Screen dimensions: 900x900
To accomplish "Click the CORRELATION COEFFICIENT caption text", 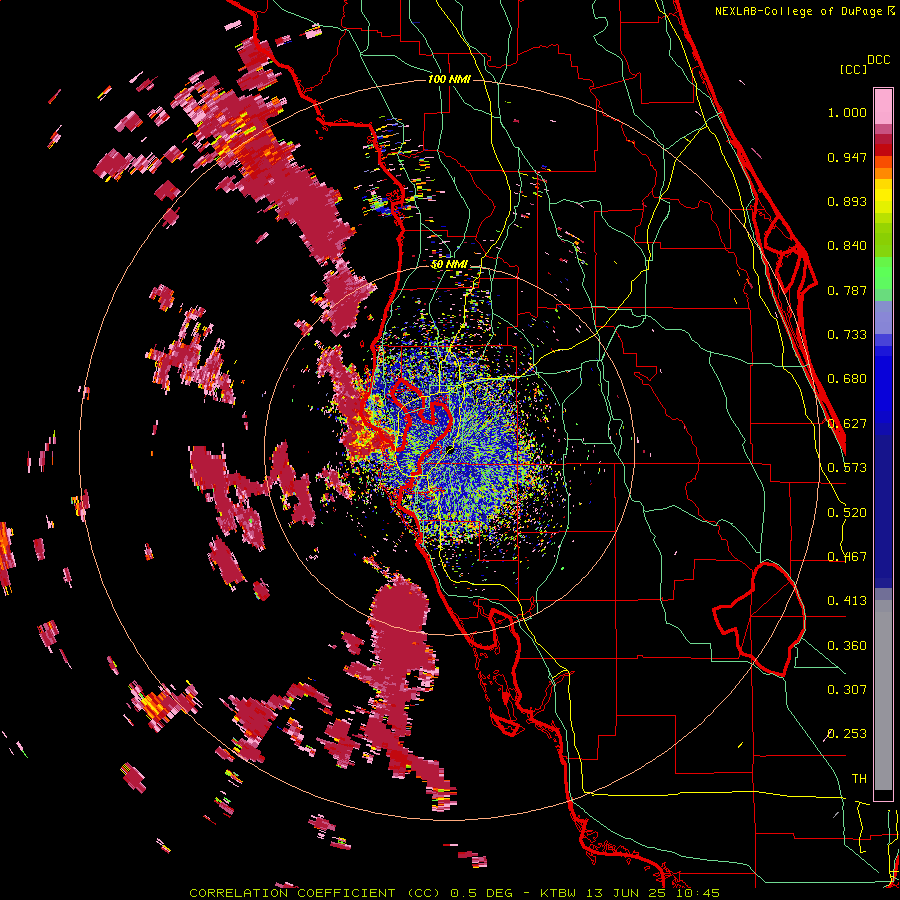I will pyautogui.click(x=292, y=893).
